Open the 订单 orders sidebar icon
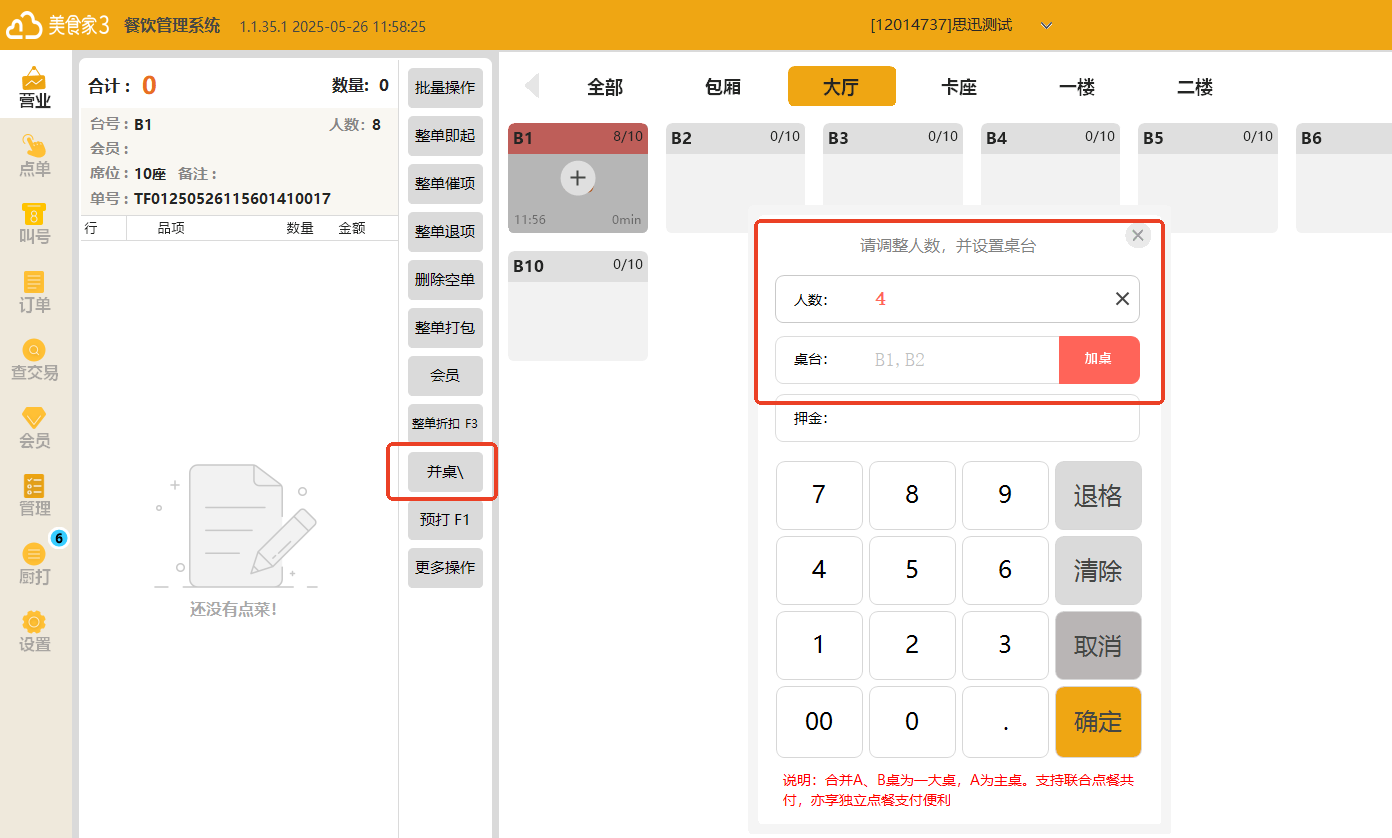The width and height of the screenshot is (1392, 838). 35,292
